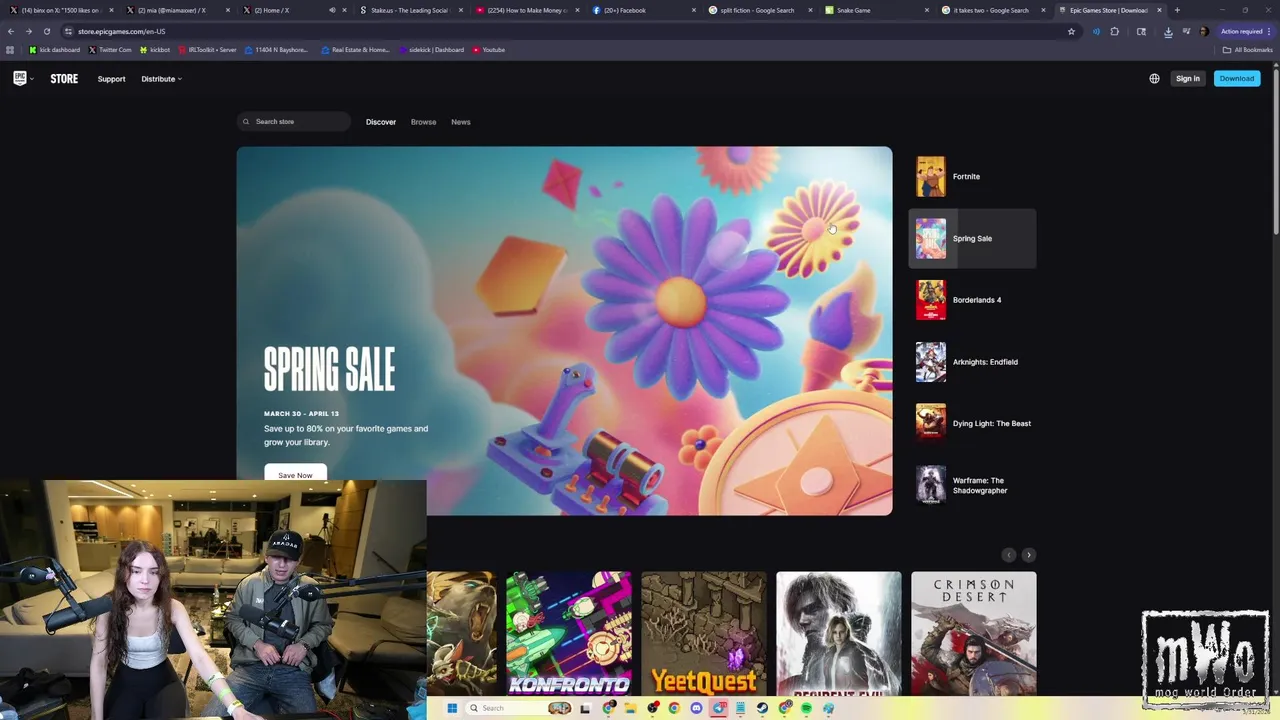
Task: Open Steam from the taskbar
Action: pyautogui.click(x=762, y=708)
